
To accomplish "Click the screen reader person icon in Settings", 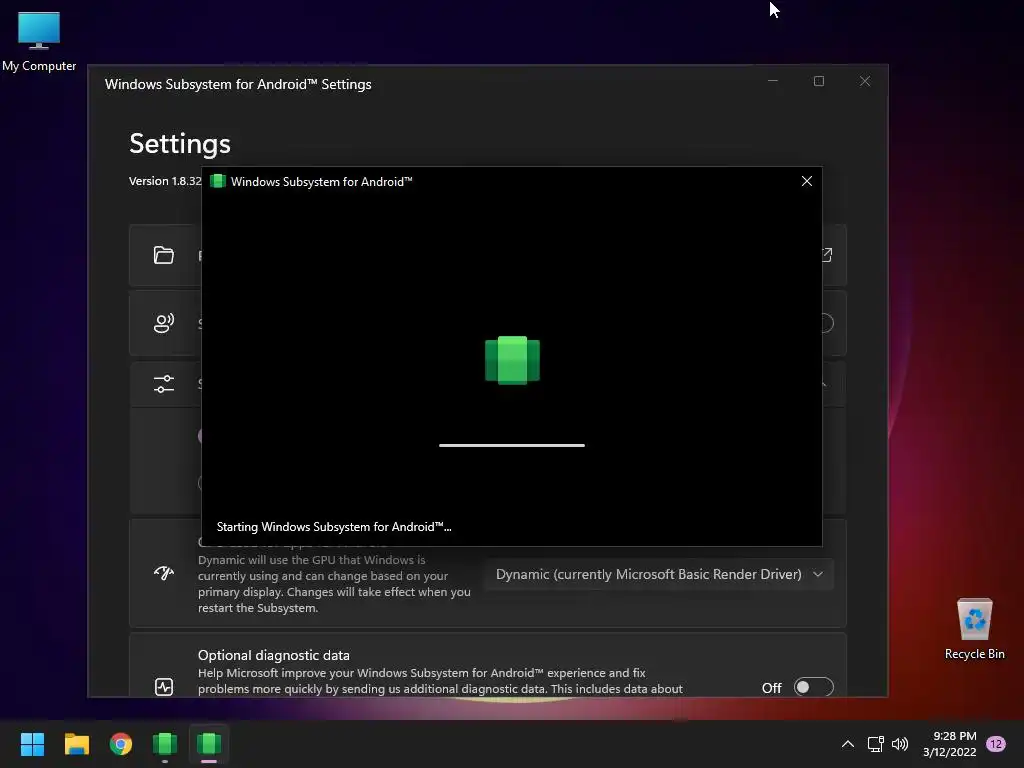I will pos(163,323).
